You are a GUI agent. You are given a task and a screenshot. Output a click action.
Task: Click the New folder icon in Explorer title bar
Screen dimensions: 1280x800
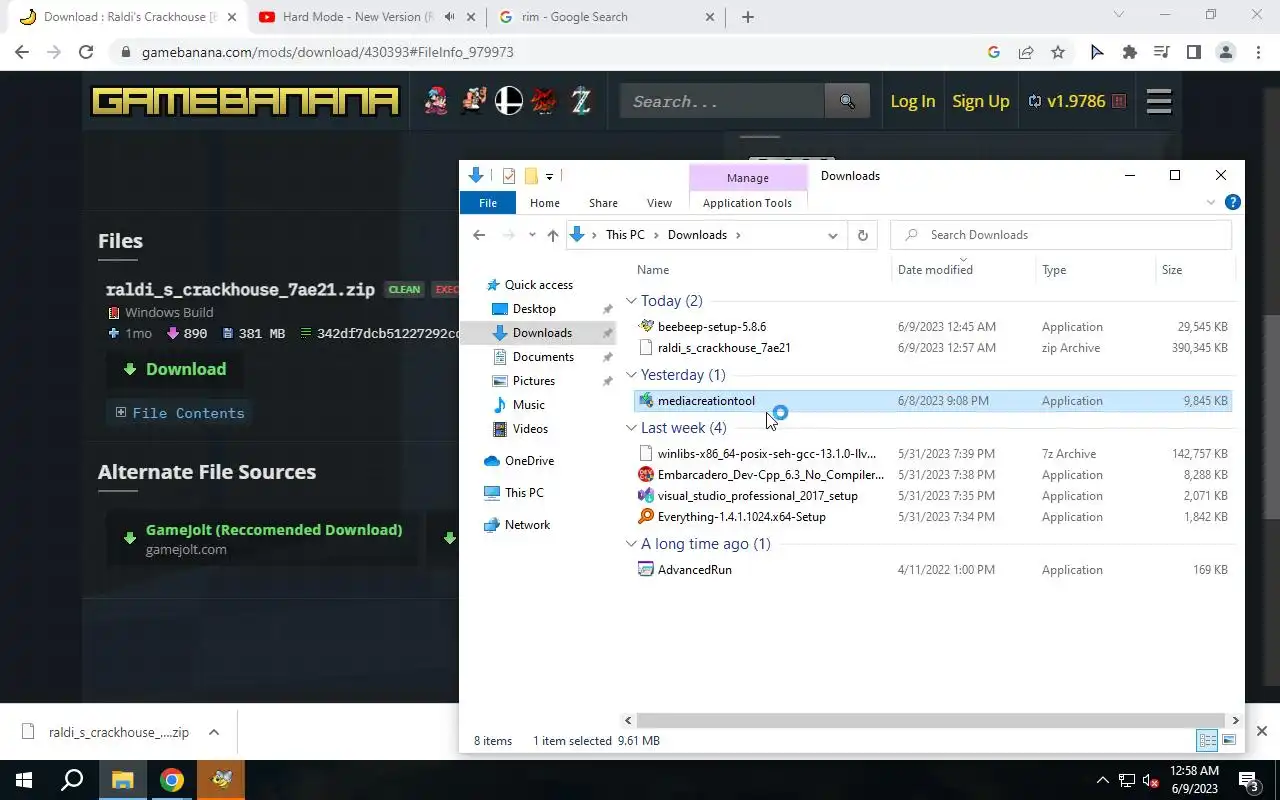pos(531,176)
